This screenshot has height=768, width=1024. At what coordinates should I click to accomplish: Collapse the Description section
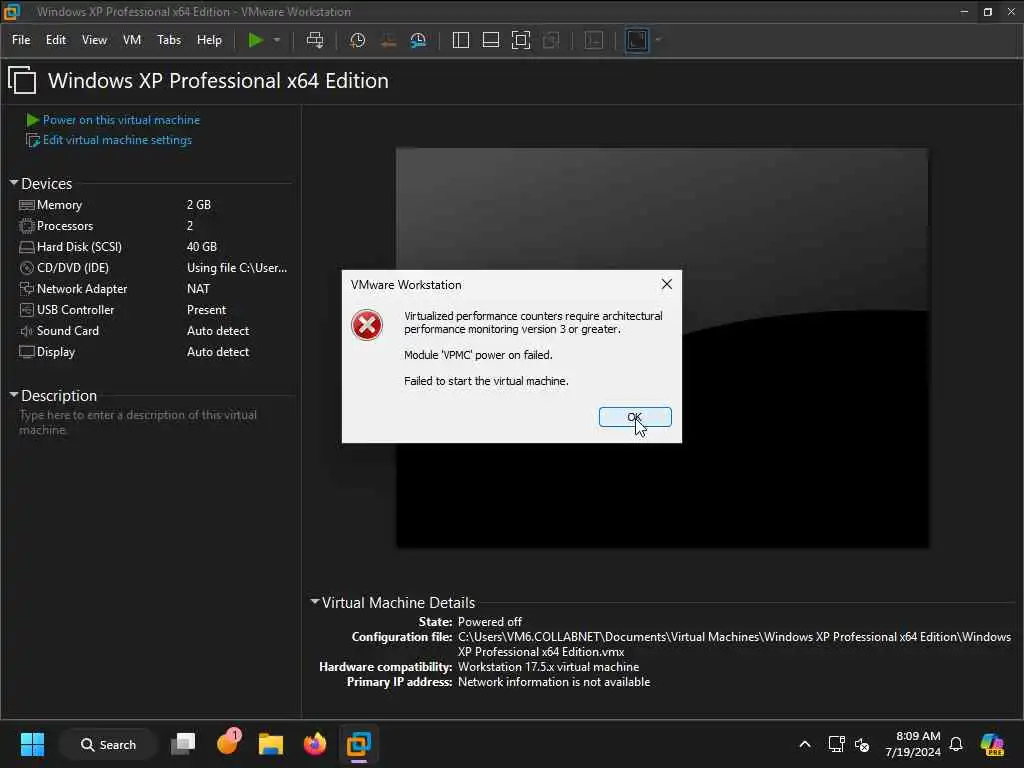(14, 394)
